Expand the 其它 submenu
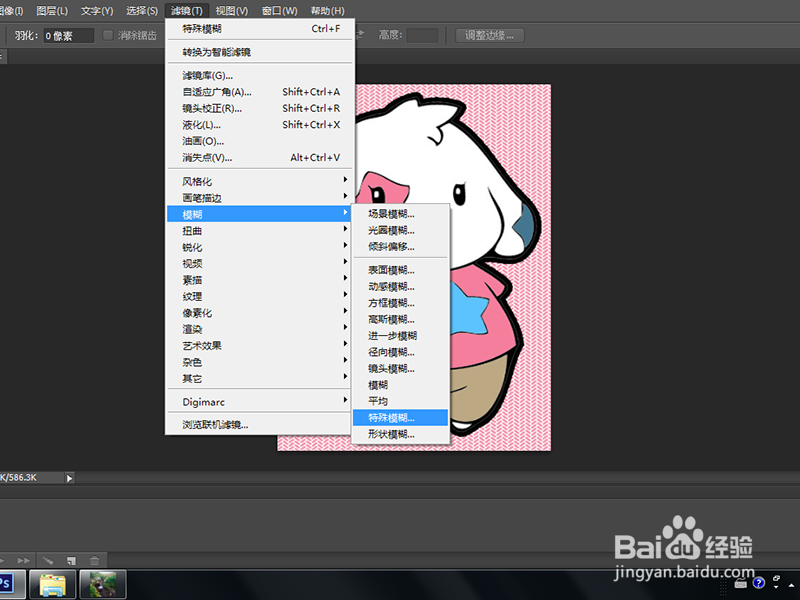800x600 pixels. 260,379
